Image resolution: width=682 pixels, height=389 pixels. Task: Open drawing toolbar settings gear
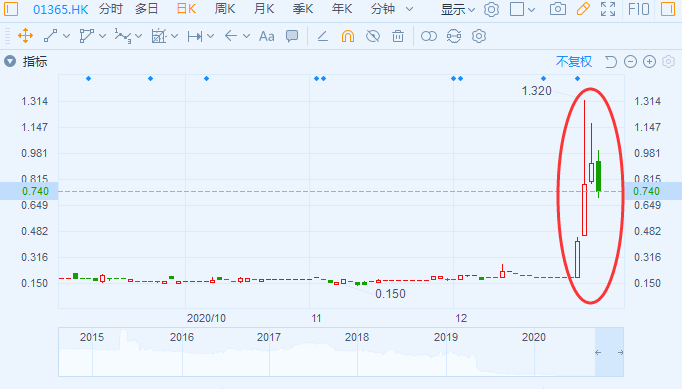(x=479, y=36)
